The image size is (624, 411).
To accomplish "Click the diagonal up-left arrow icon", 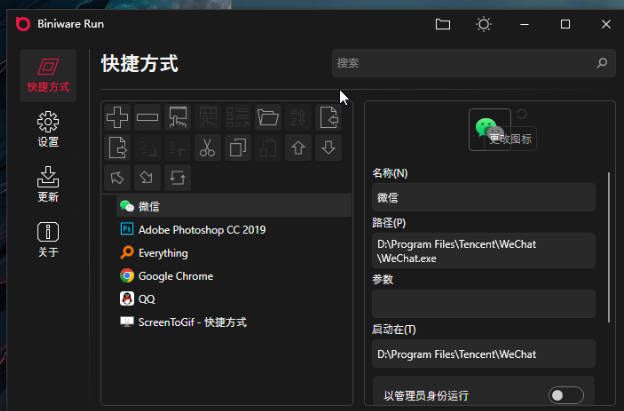I will (117, 177).
